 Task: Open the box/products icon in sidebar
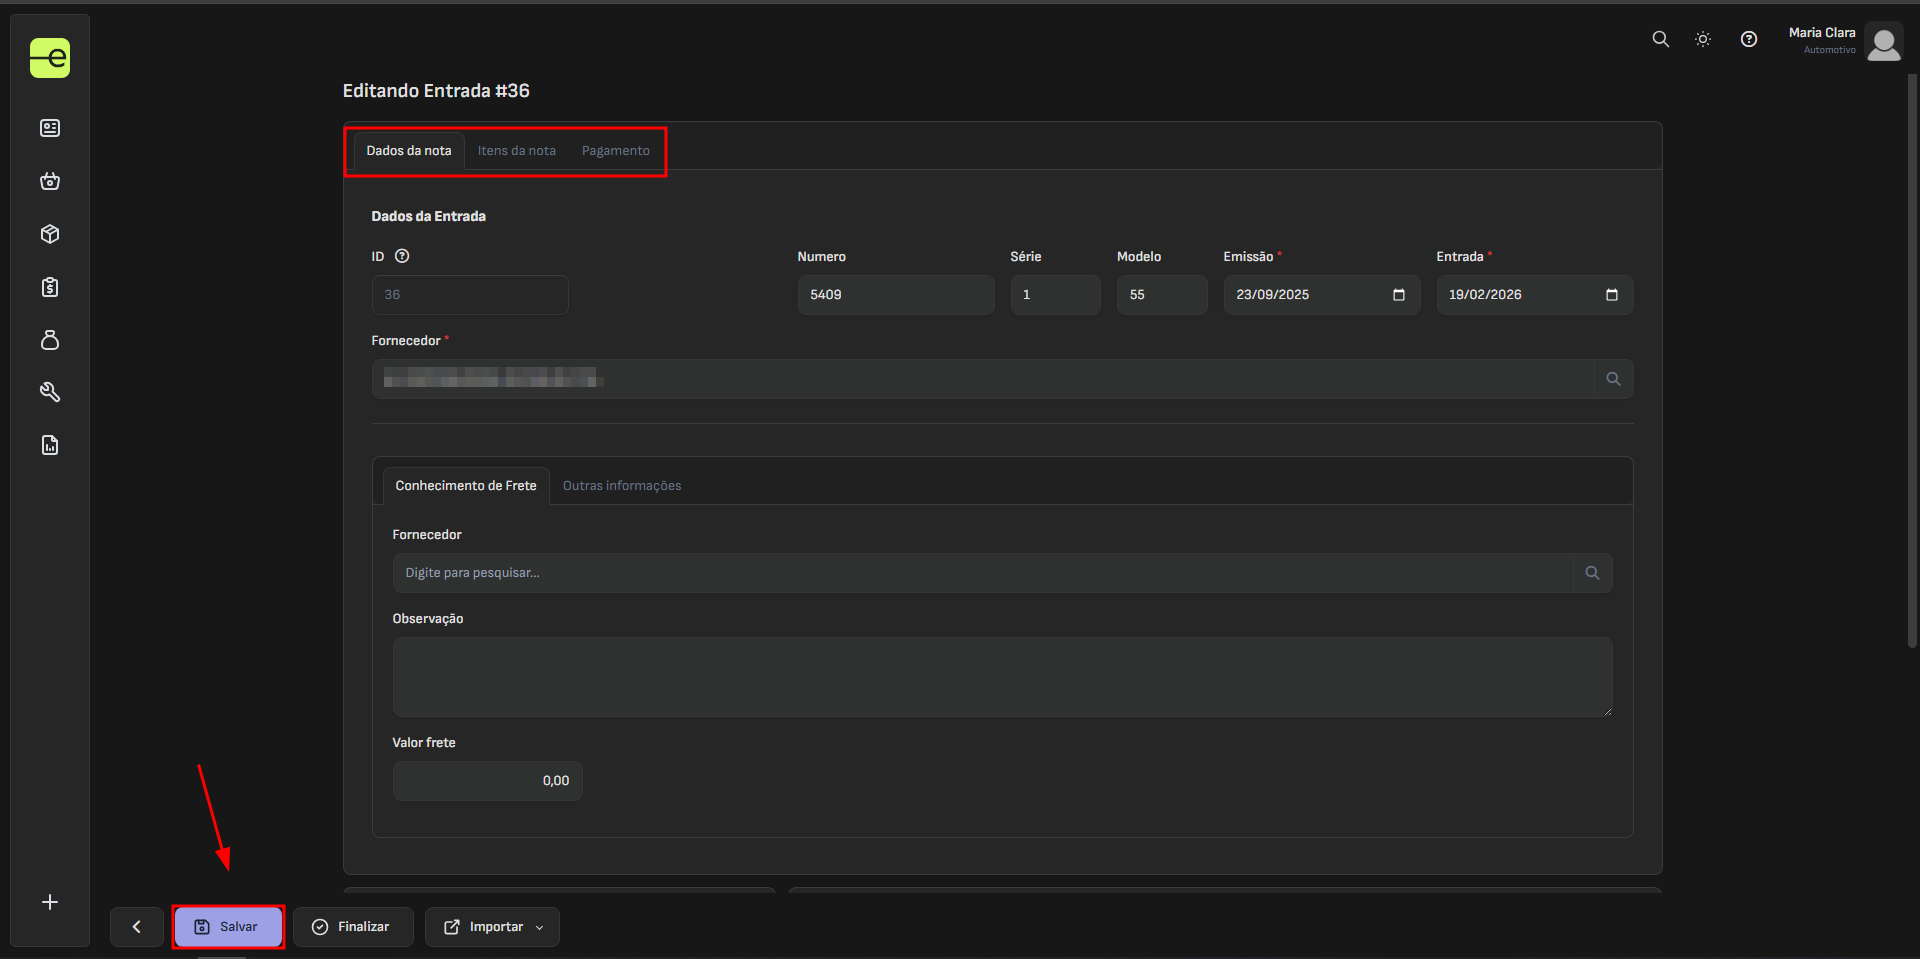50,234
